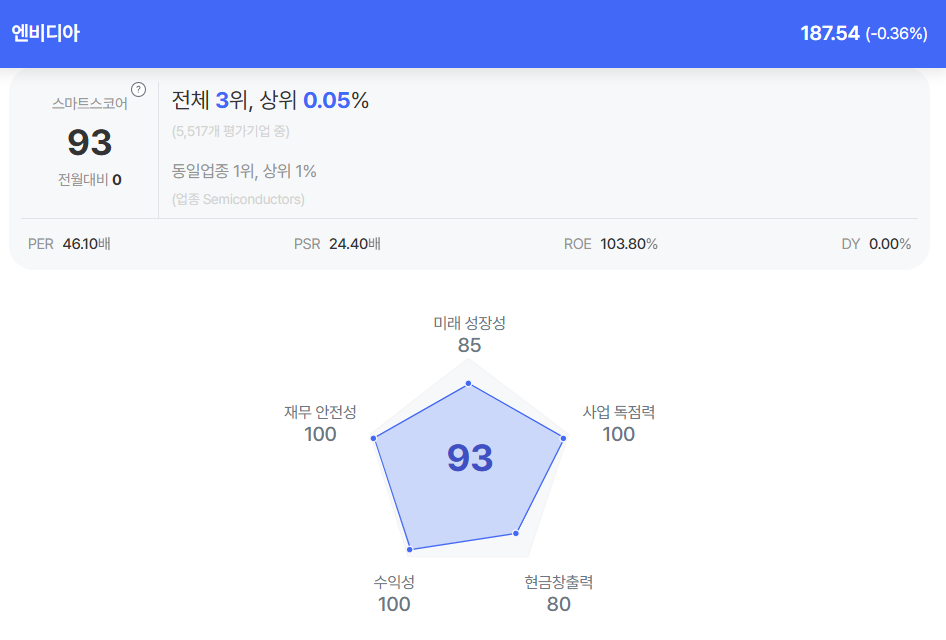Click the PER 46.10배 metric
The height and width of the screenshot is (640, 946).
pyautogui.click(x=69, y=244)
